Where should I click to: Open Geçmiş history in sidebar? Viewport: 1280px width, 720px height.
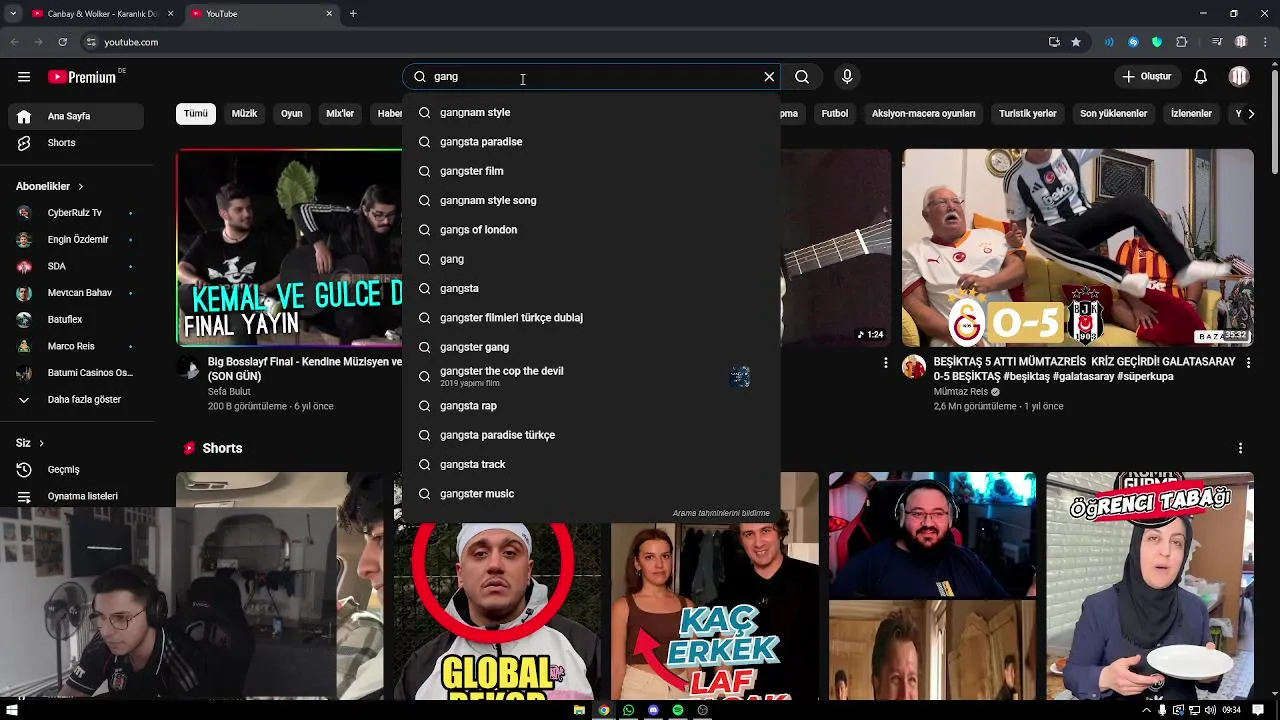(x=78, y=470)
